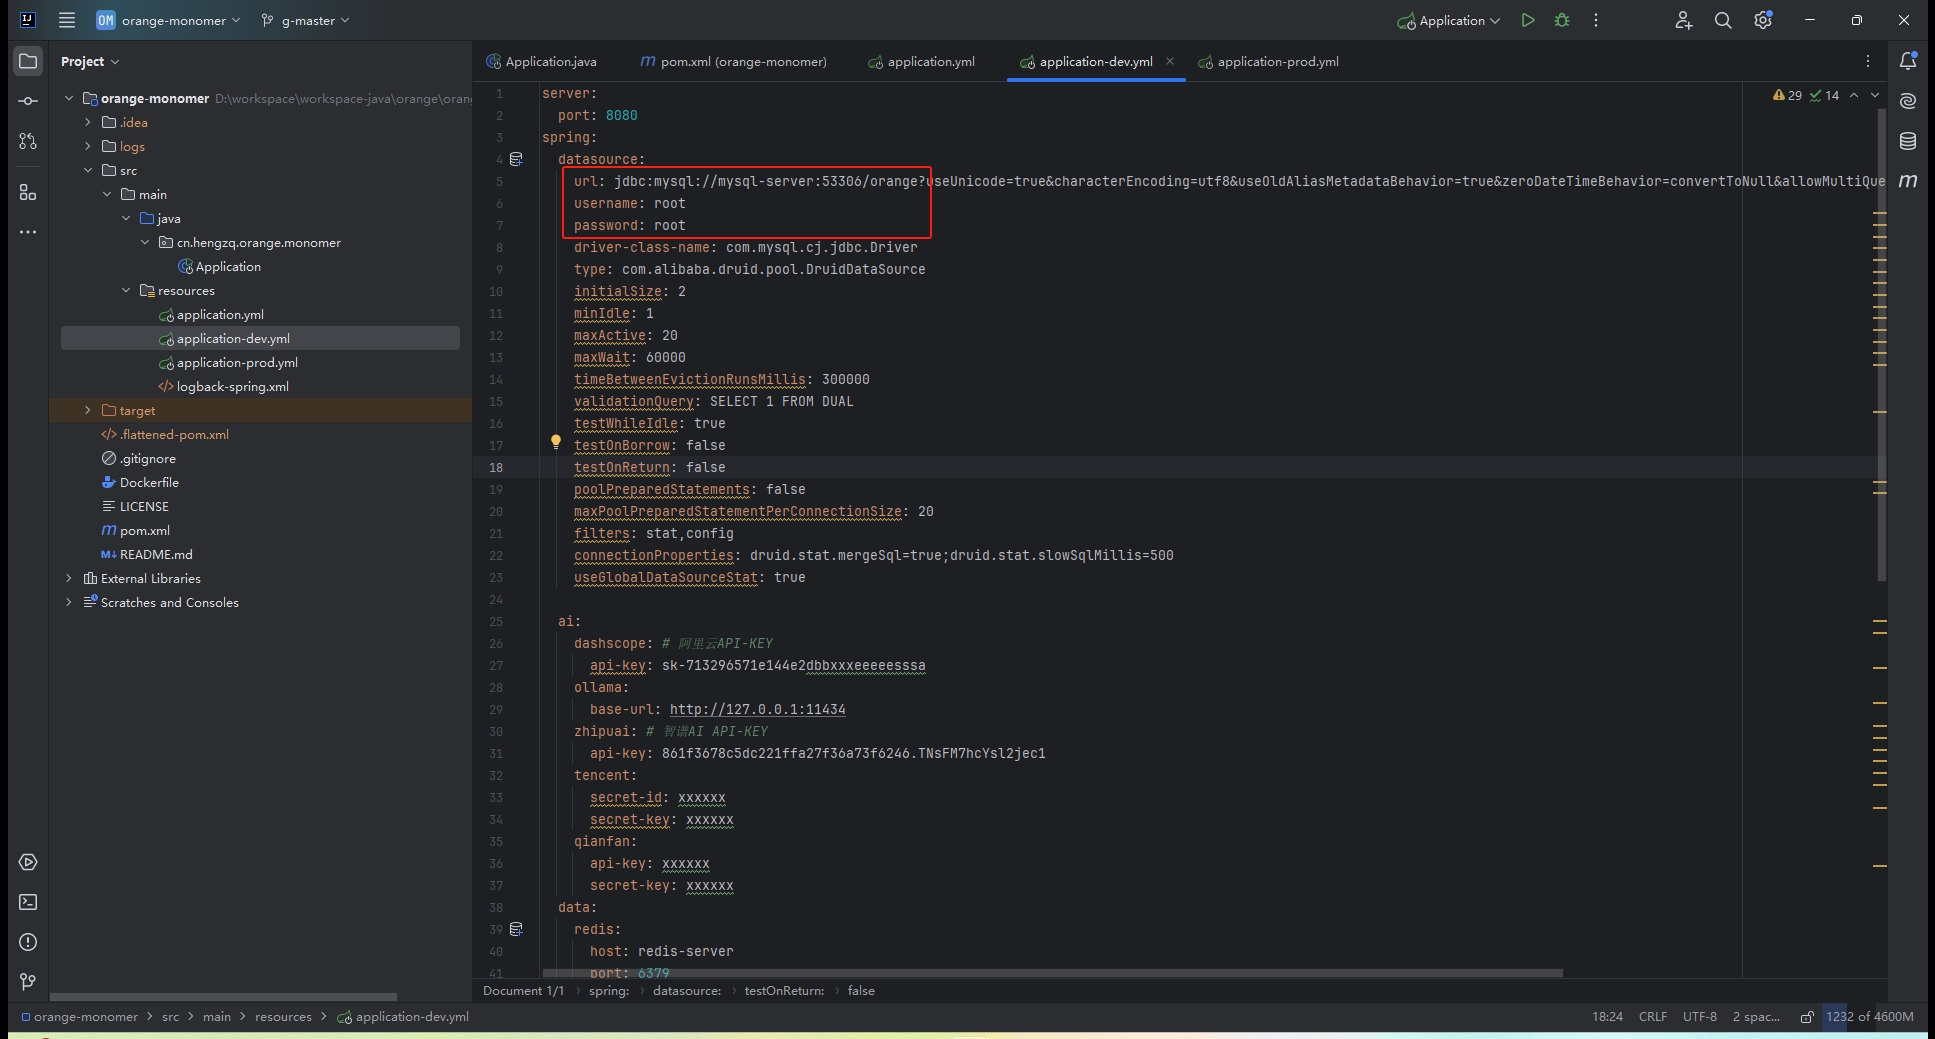Open the Maven tool window
The height and width of the screenshot is (1039, 1935).
(1908, 181)
